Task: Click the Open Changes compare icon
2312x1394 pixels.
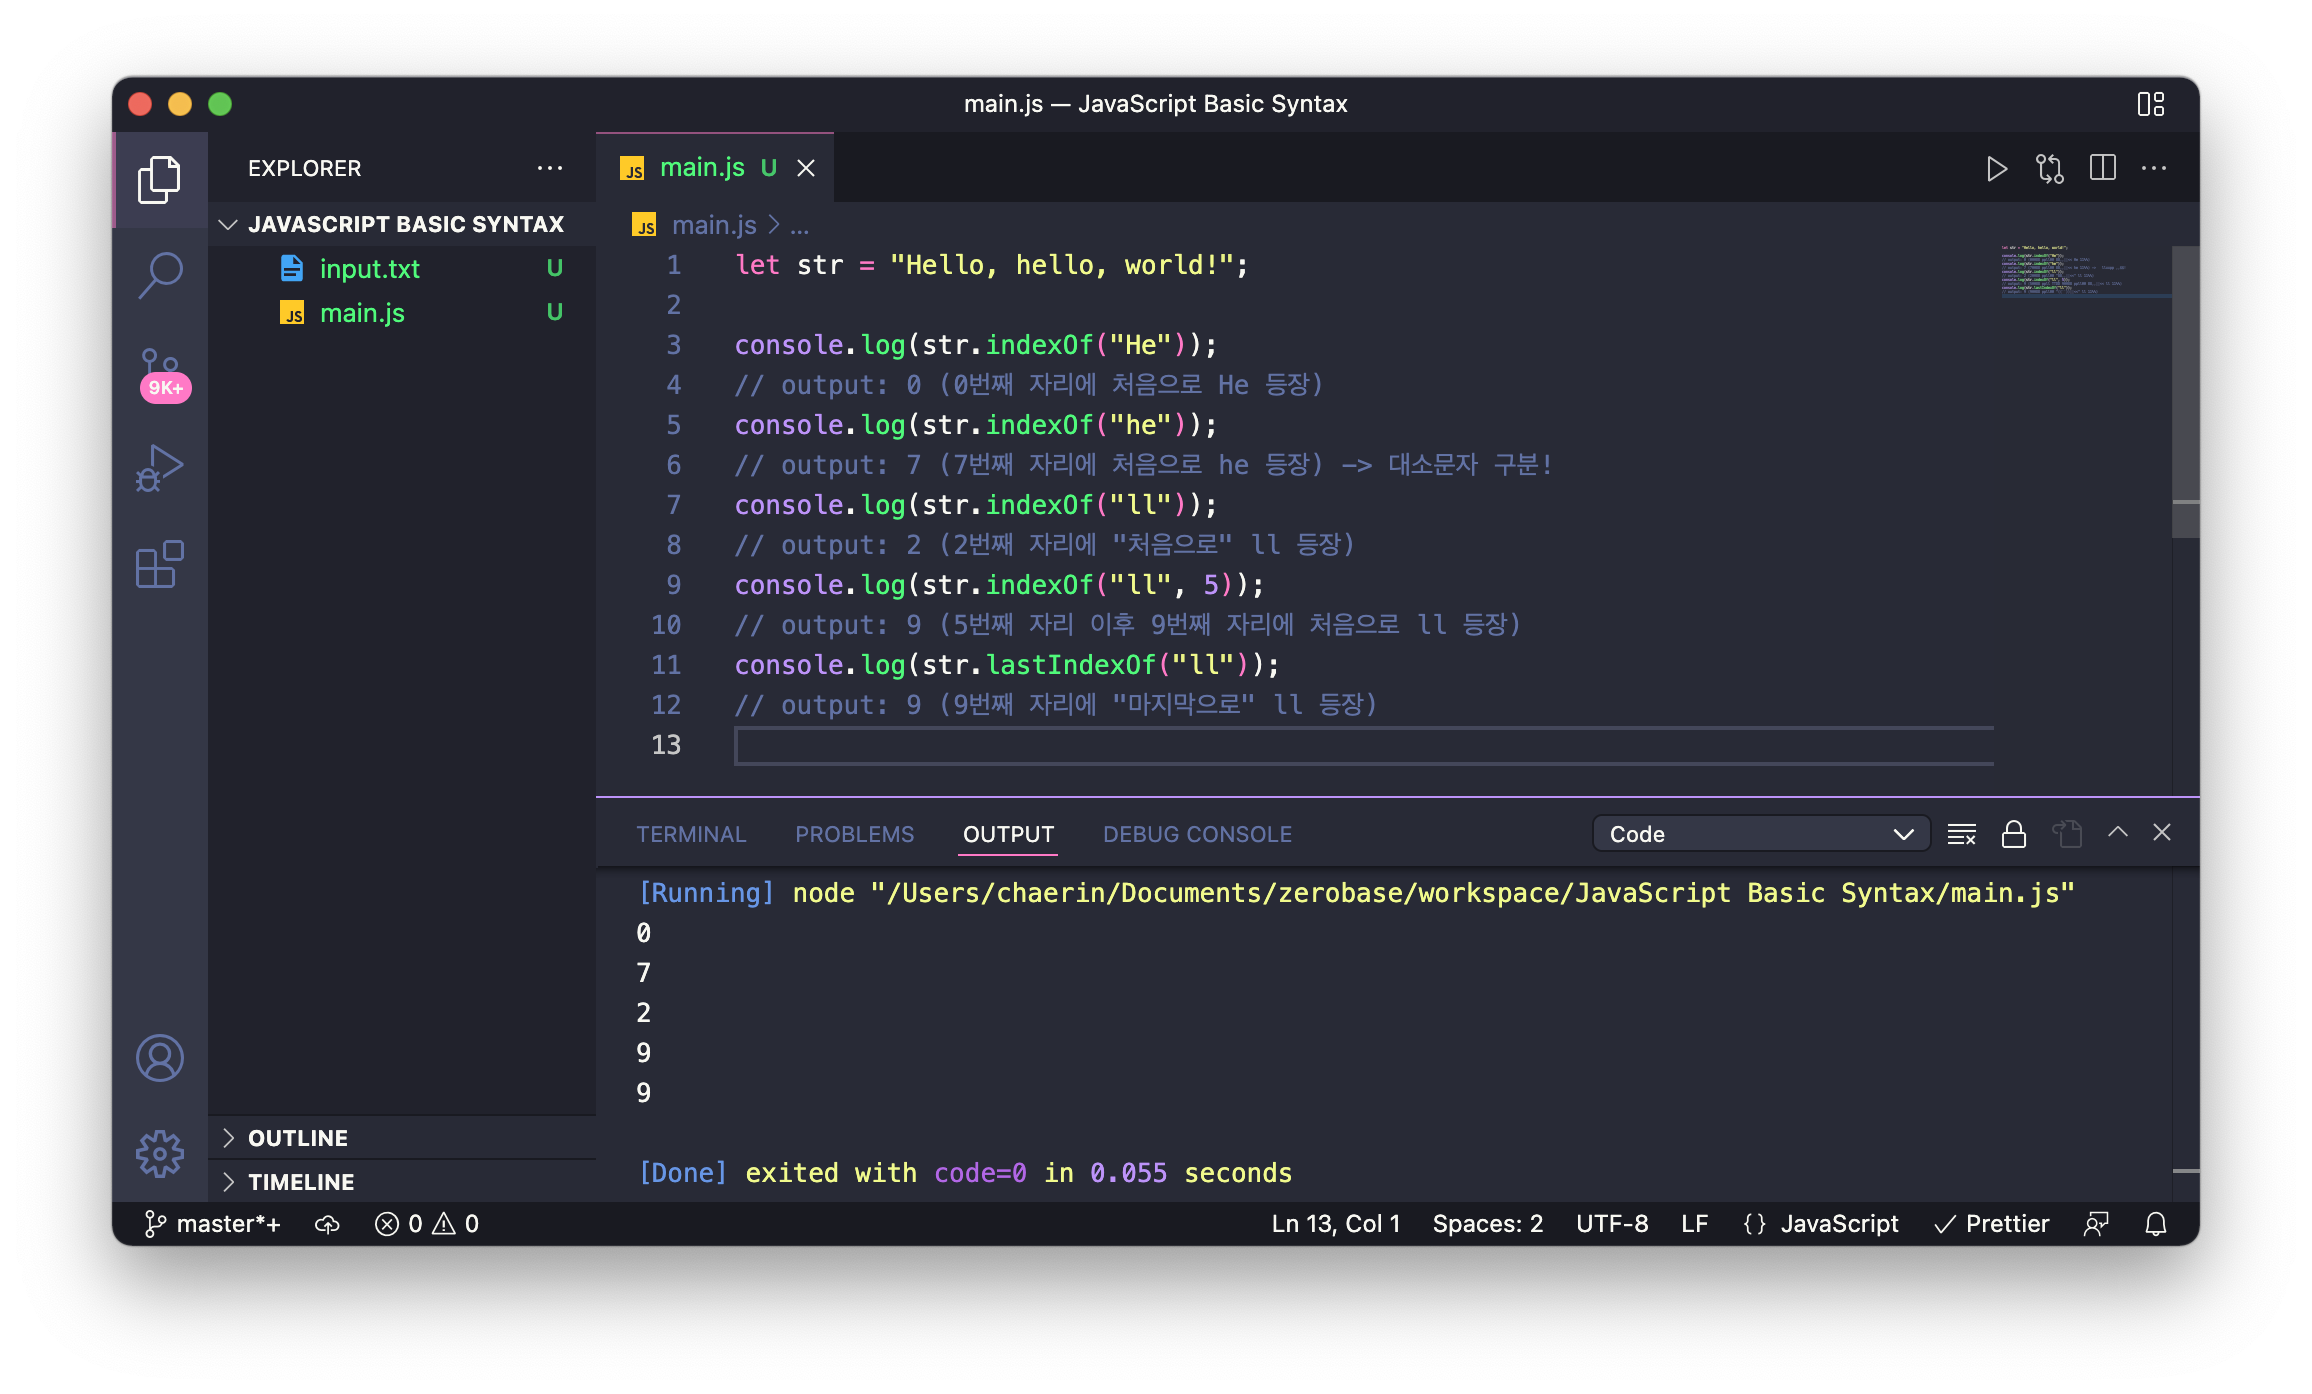Action: point(2050,169)
